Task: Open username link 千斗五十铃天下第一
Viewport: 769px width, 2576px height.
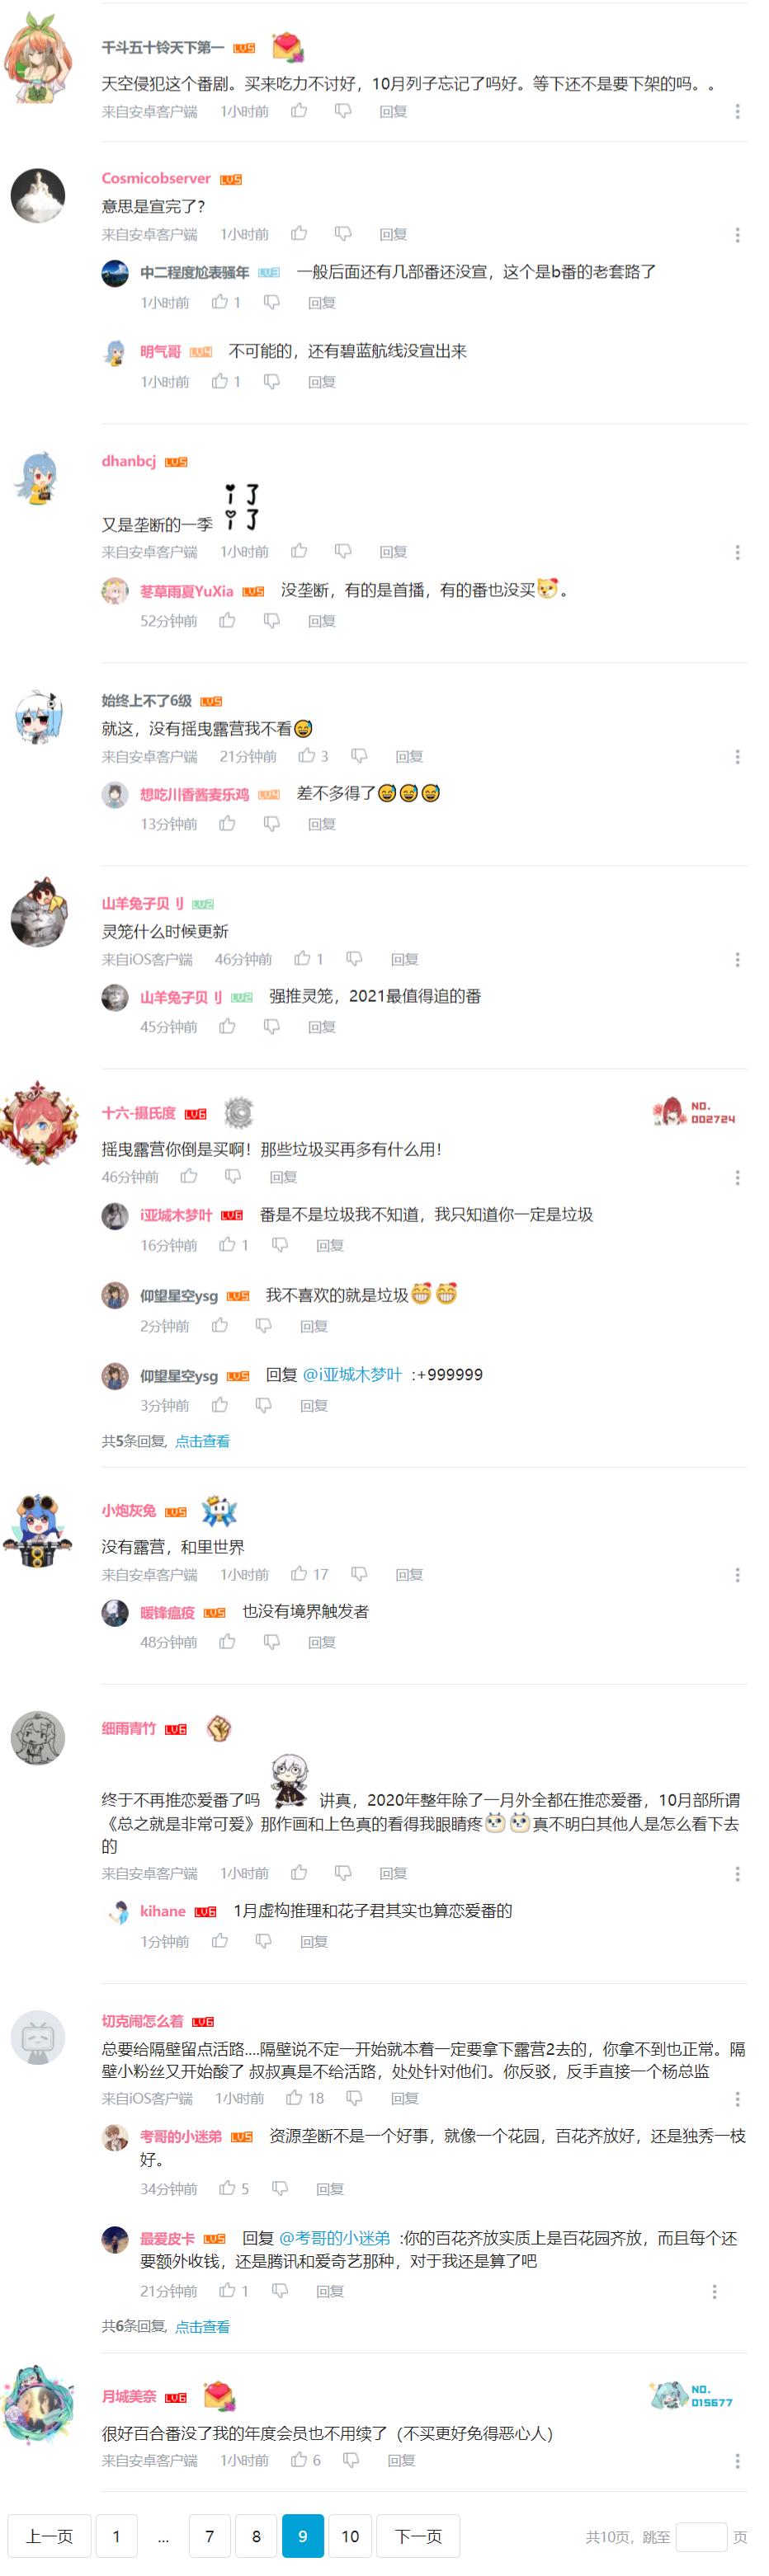Action: click(x=163, y=47)
